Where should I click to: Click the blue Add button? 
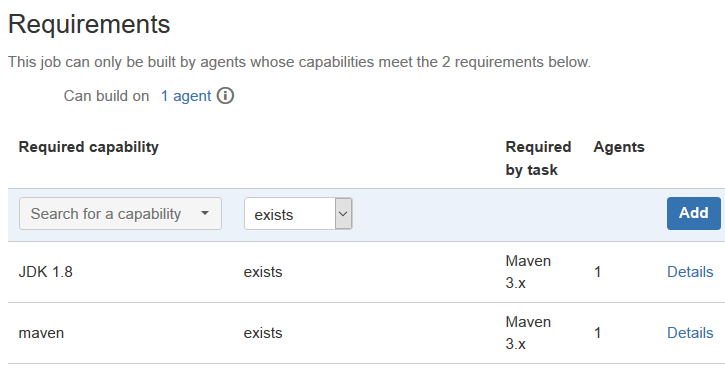pyautogui.click(x=694, y=213)
